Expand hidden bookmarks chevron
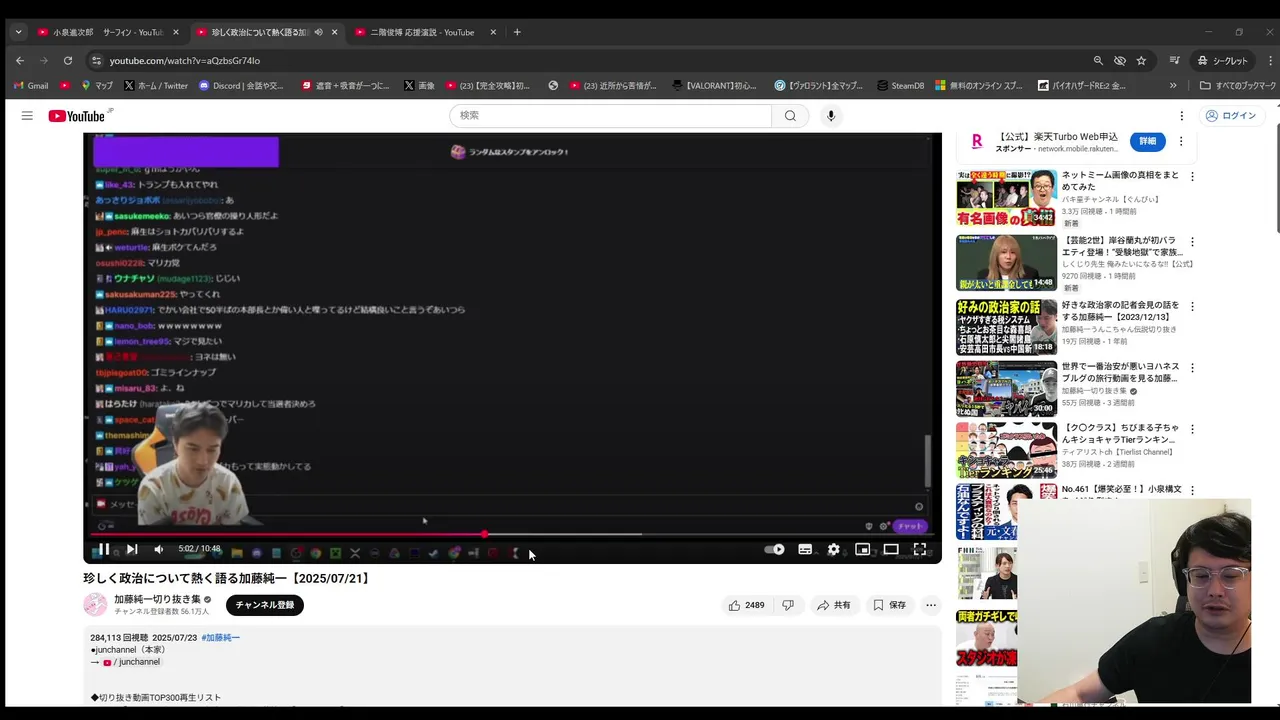 pos(1173,85)
